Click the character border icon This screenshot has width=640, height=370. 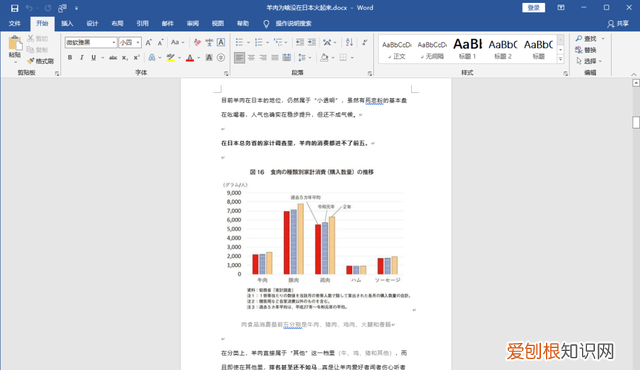(221, 42)
